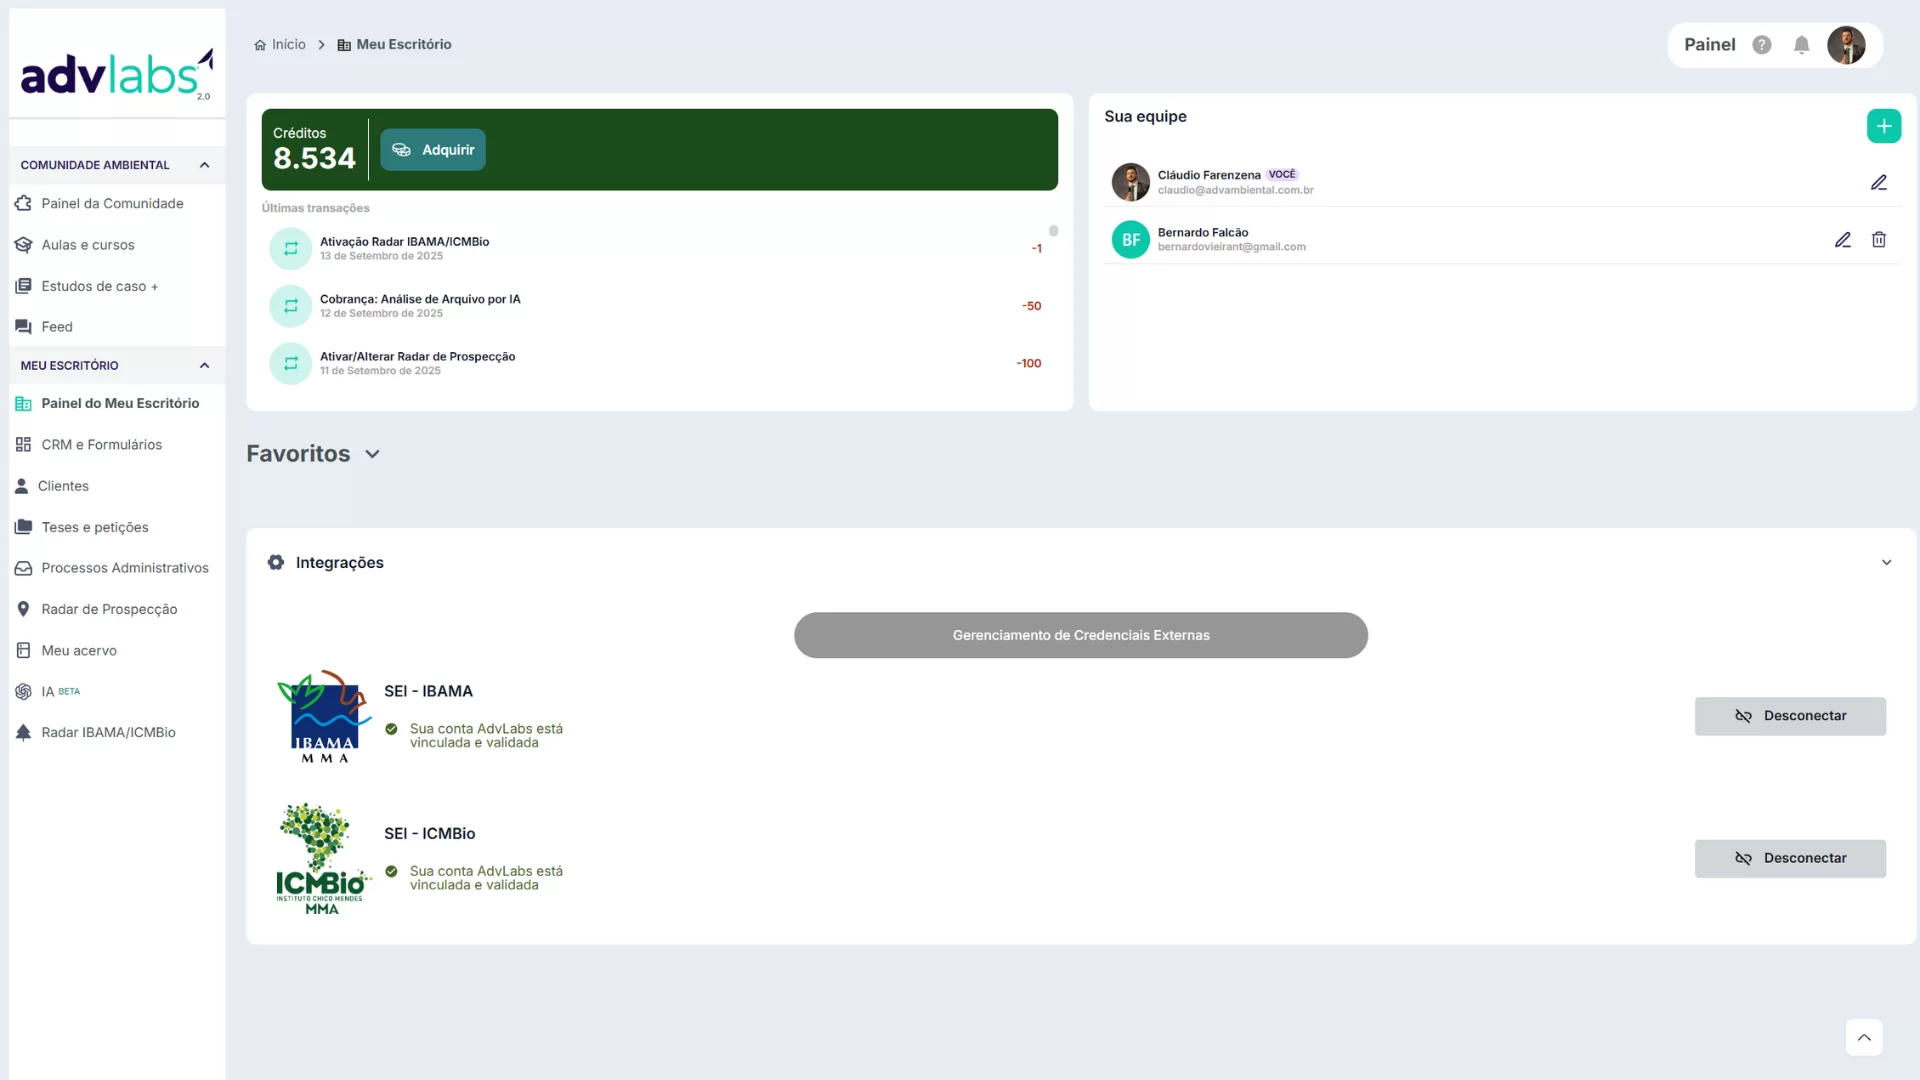Edit Cláudio Farenzena with pencil icon
Screen dimensions: 1920x1080
click(1879, 183)
